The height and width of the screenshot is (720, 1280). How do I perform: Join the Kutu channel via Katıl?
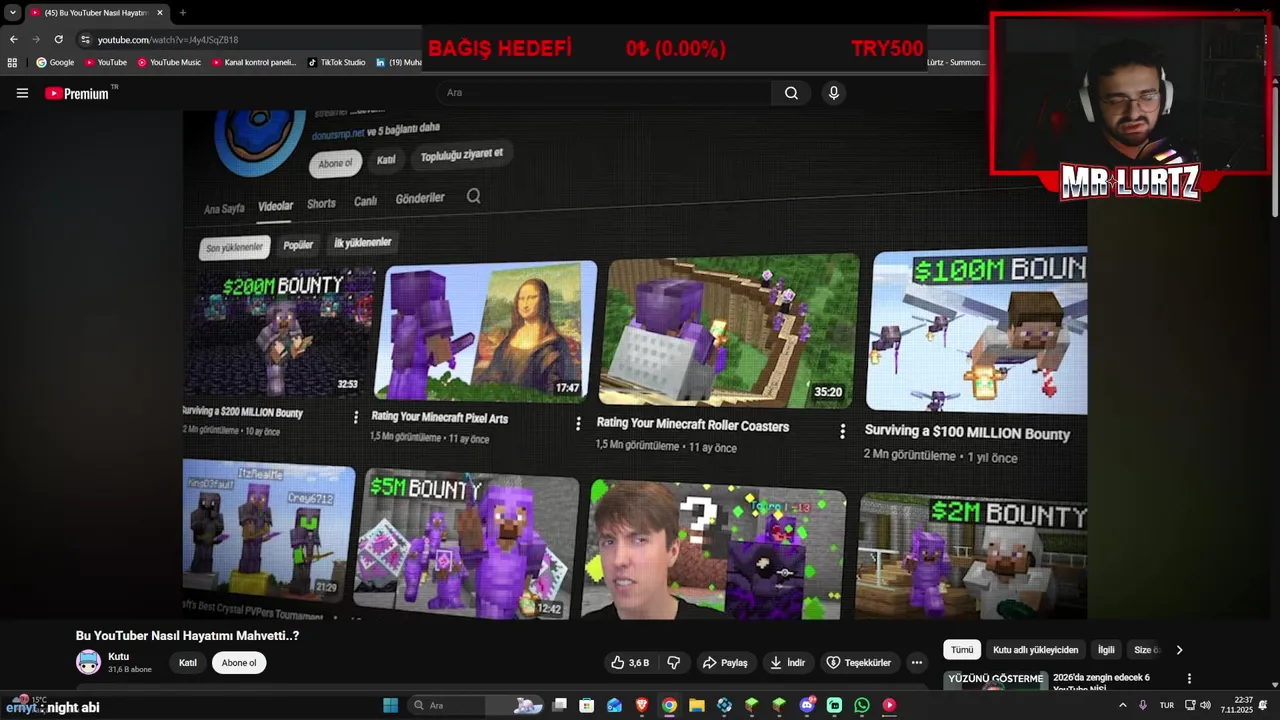point(188,662)
